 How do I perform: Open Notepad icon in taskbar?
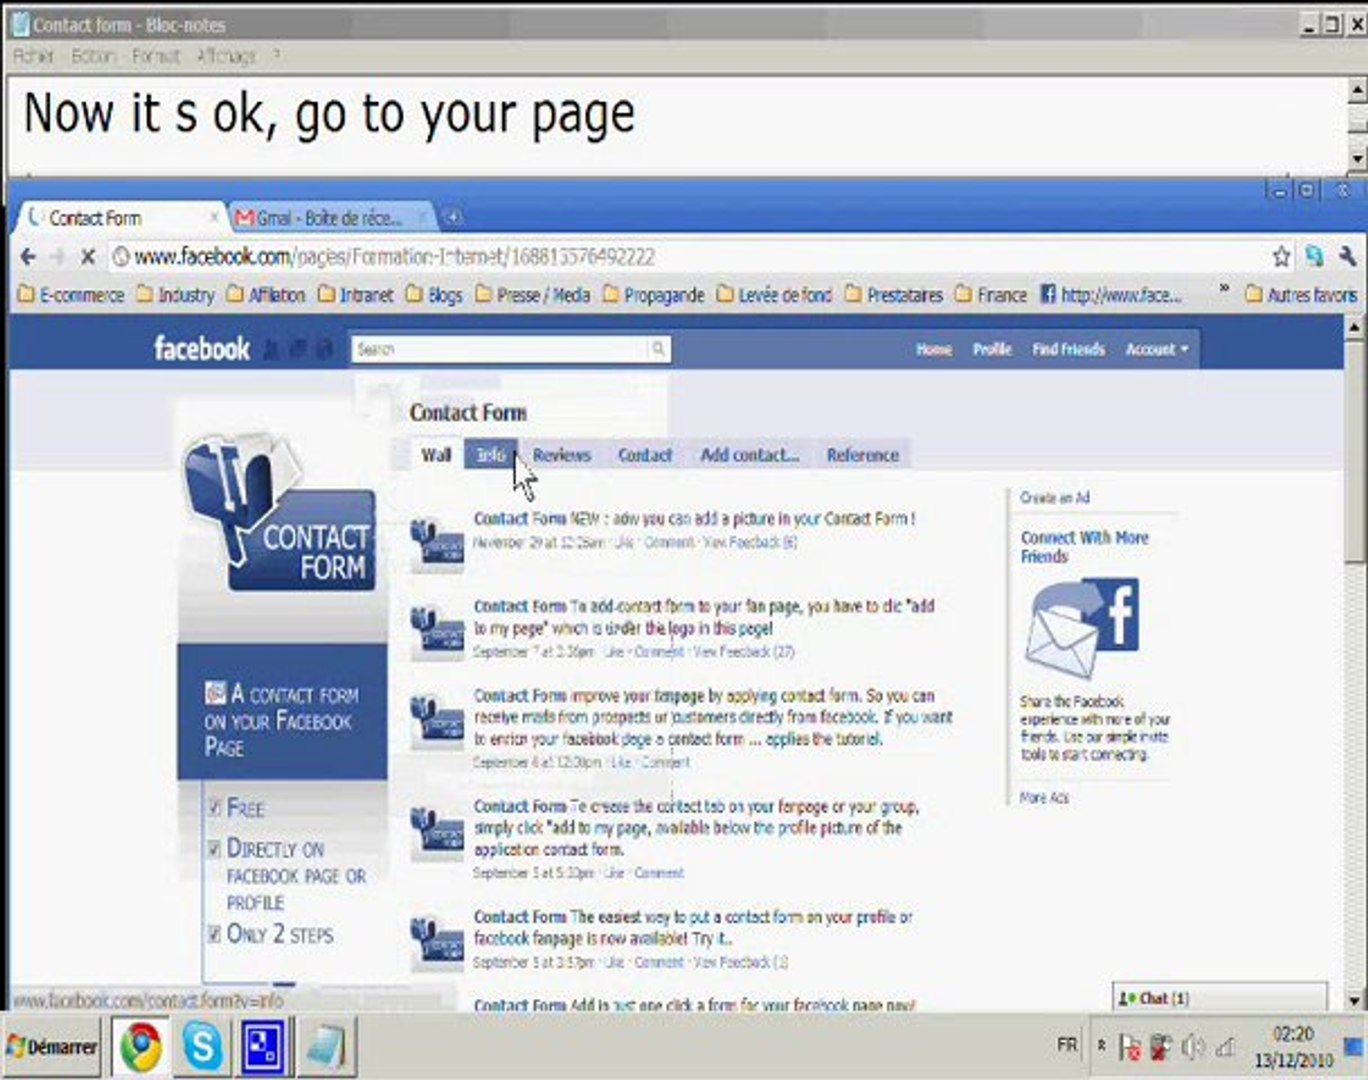coord(324,1047)
